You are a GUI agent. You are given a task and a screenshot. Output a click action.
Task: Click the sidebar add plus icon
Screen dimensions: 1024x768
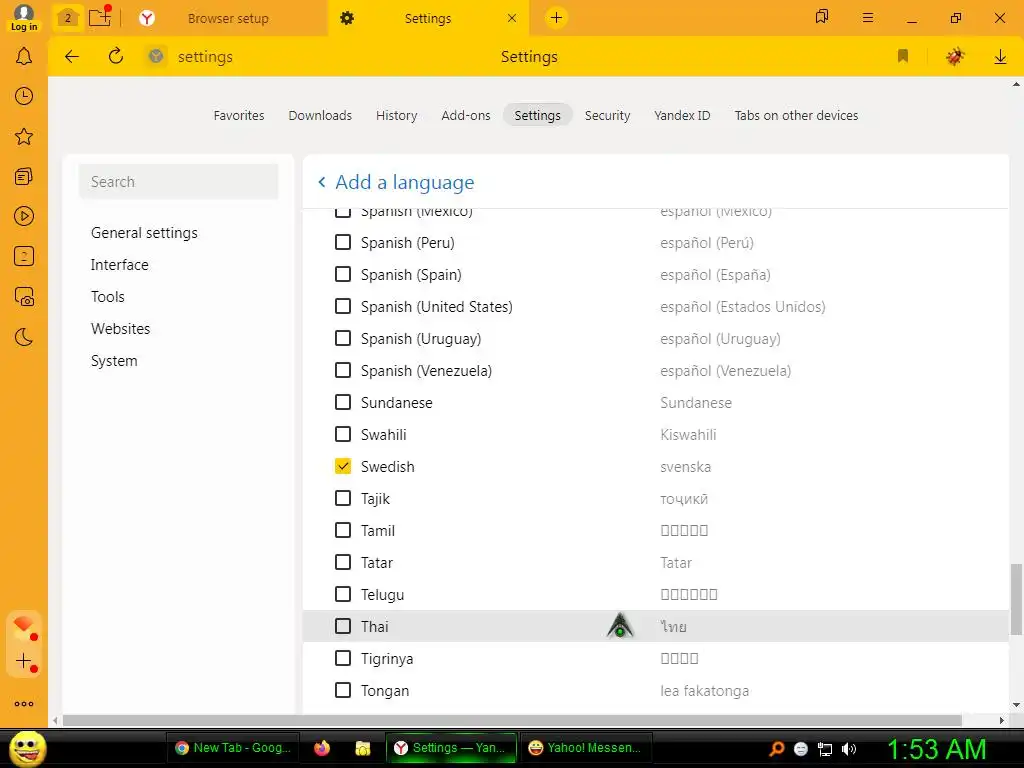click(x=24, y=661)
